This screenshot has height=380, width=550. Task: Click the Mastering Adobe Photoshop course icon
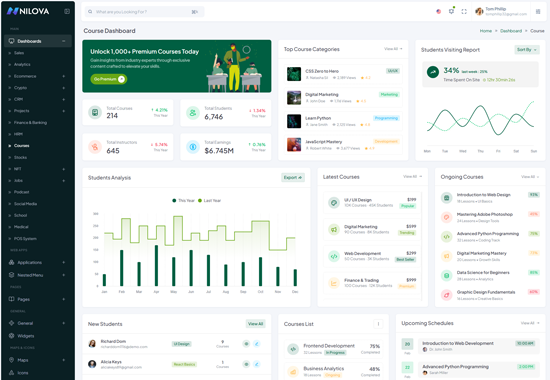[447, 217]
